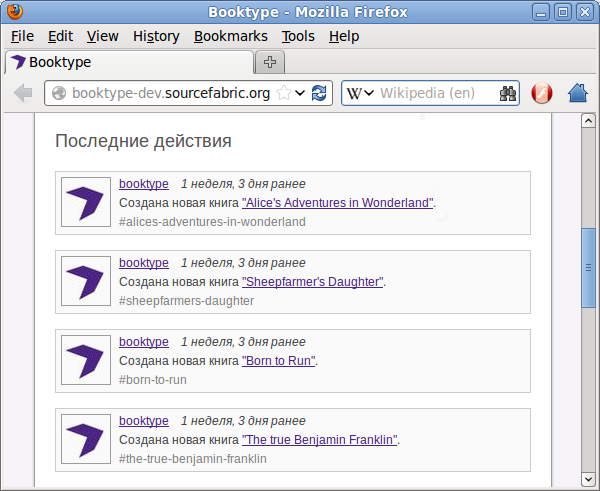
Task: Open the URL history dropdown arrow
Action: click(300, 93)
